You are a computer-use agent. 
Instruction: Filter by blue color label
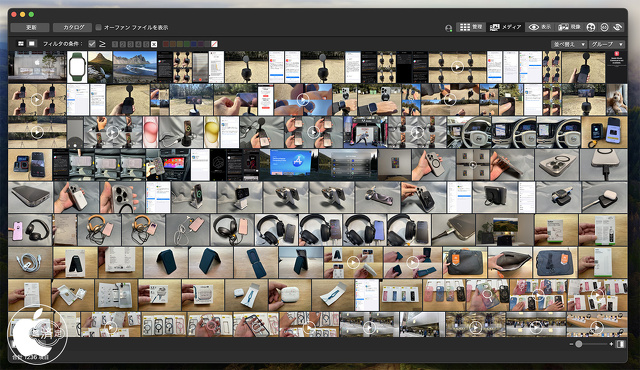point(193,44)
